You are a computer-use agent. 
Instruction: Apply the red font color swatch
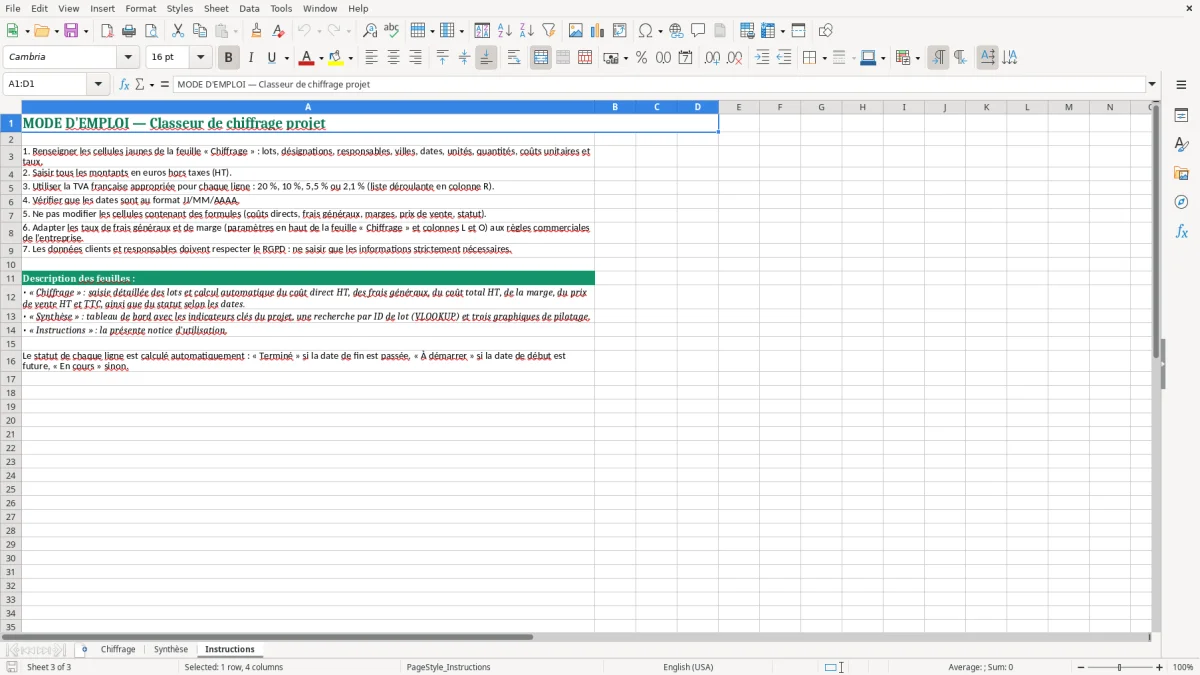tap(307, 58)
